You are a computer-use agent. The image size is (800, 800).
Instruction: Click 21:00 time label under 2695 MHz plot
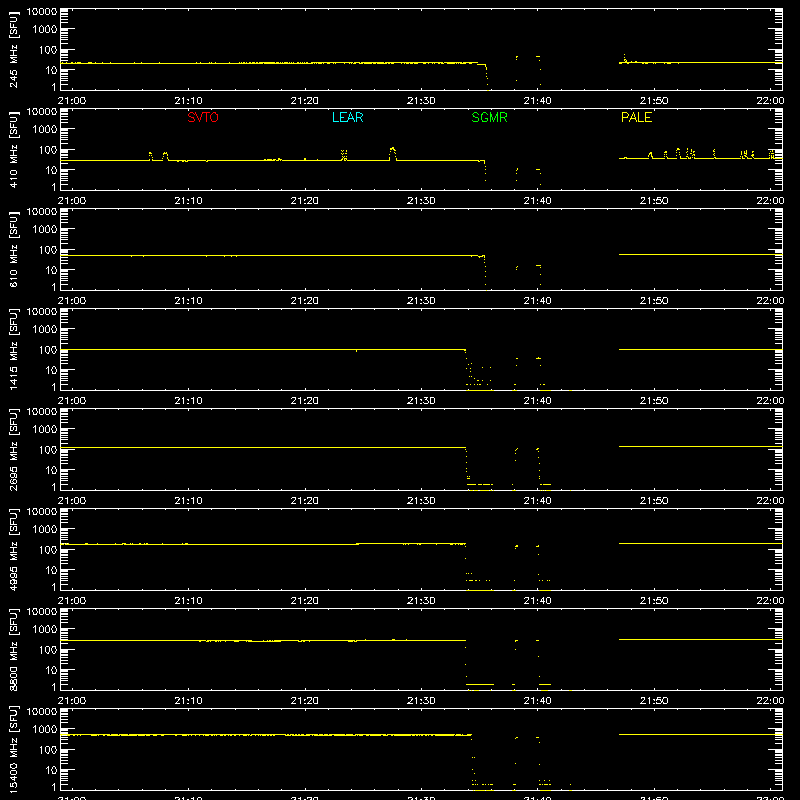click(x=72, y=501)
